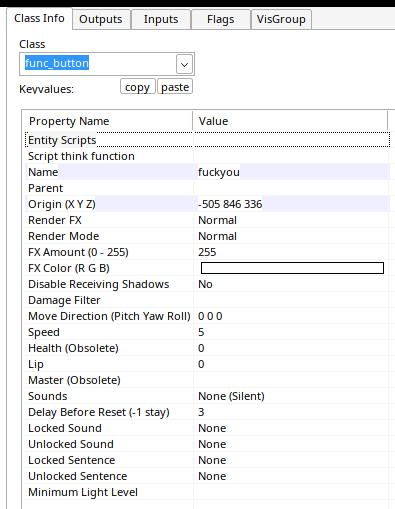Open the VisGroup tab
This screenshot has width=395, height=509.
(281, 19)
